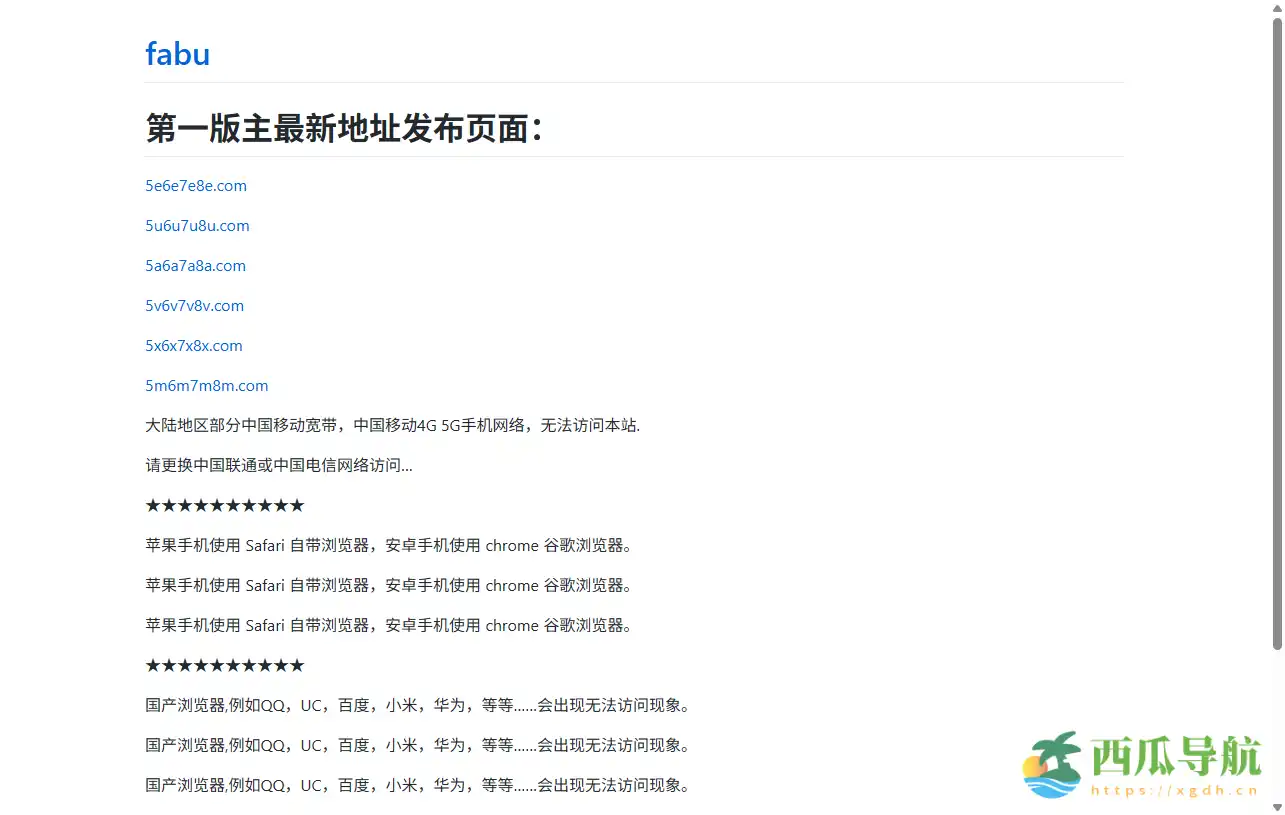The width and height of the screenshot is (1285, 815).
Task: Click the first Safari browser recommendation line
Action: tap(388, 546)
